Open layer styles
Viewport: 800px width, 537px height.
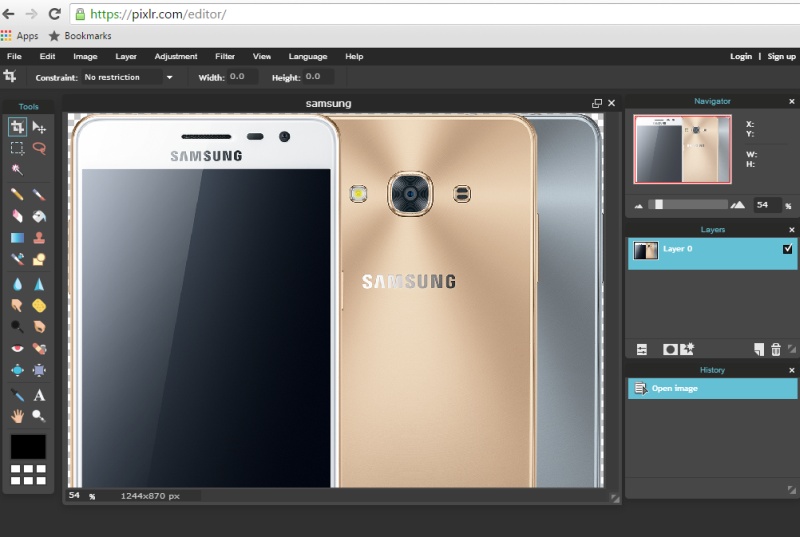tap(687, 349)
